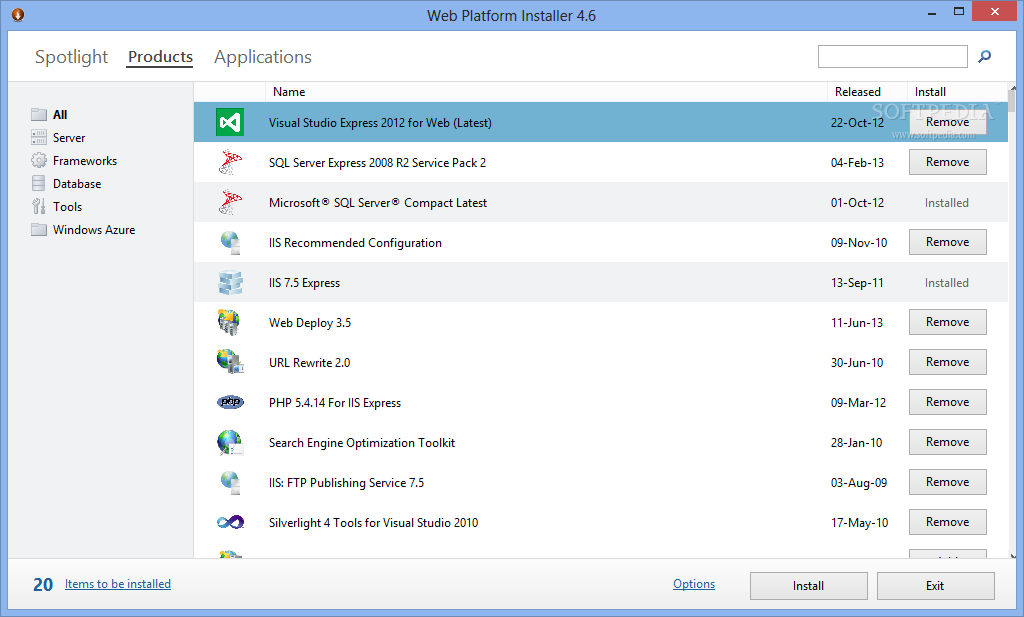The width and height of the screenshot is (1024, 617).
Task: Click the Database category icon
Action: [39, 183]
